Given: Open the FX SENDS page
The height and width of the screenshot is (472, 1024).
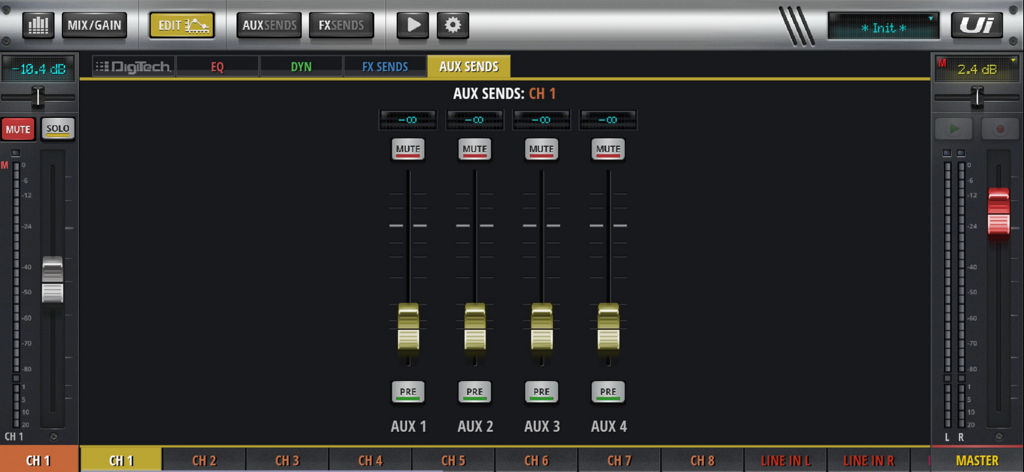Looking at the screenshot, I should 342,25.
